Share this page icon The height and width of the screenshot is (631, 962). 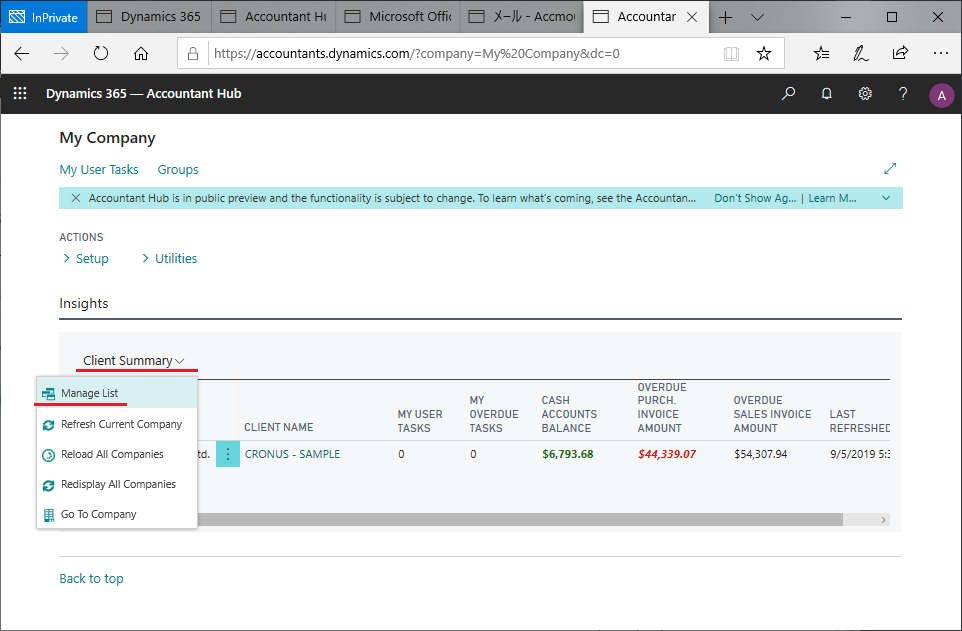point(900,53)
